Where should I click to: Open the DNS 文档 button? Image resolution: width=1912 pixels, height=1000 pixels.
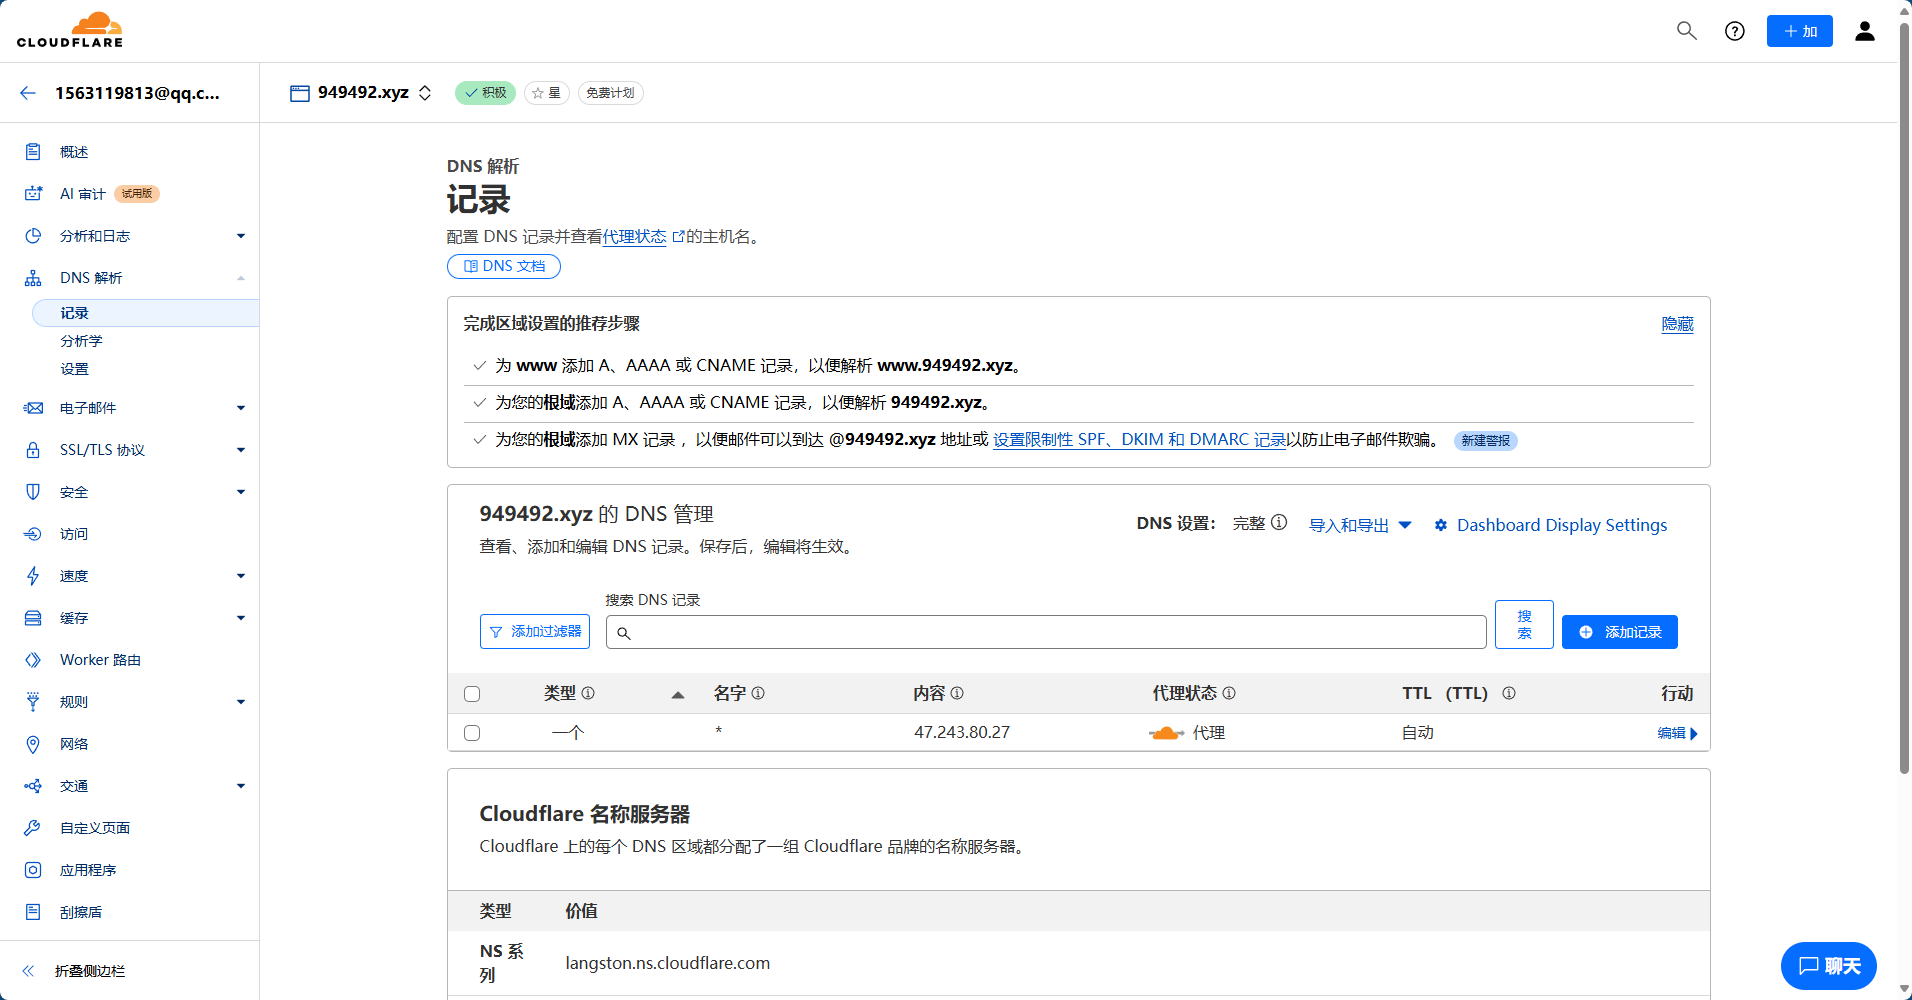504,266
